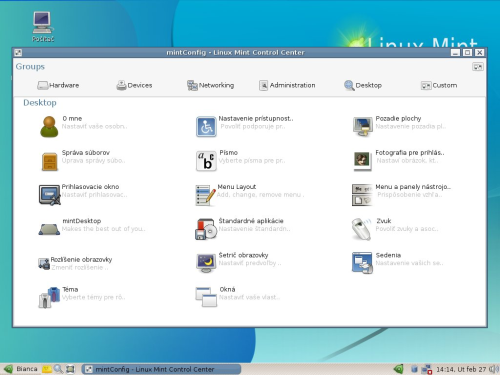Switch to the Administration group
Screen dimensions: 500x375
click(287, 85)
